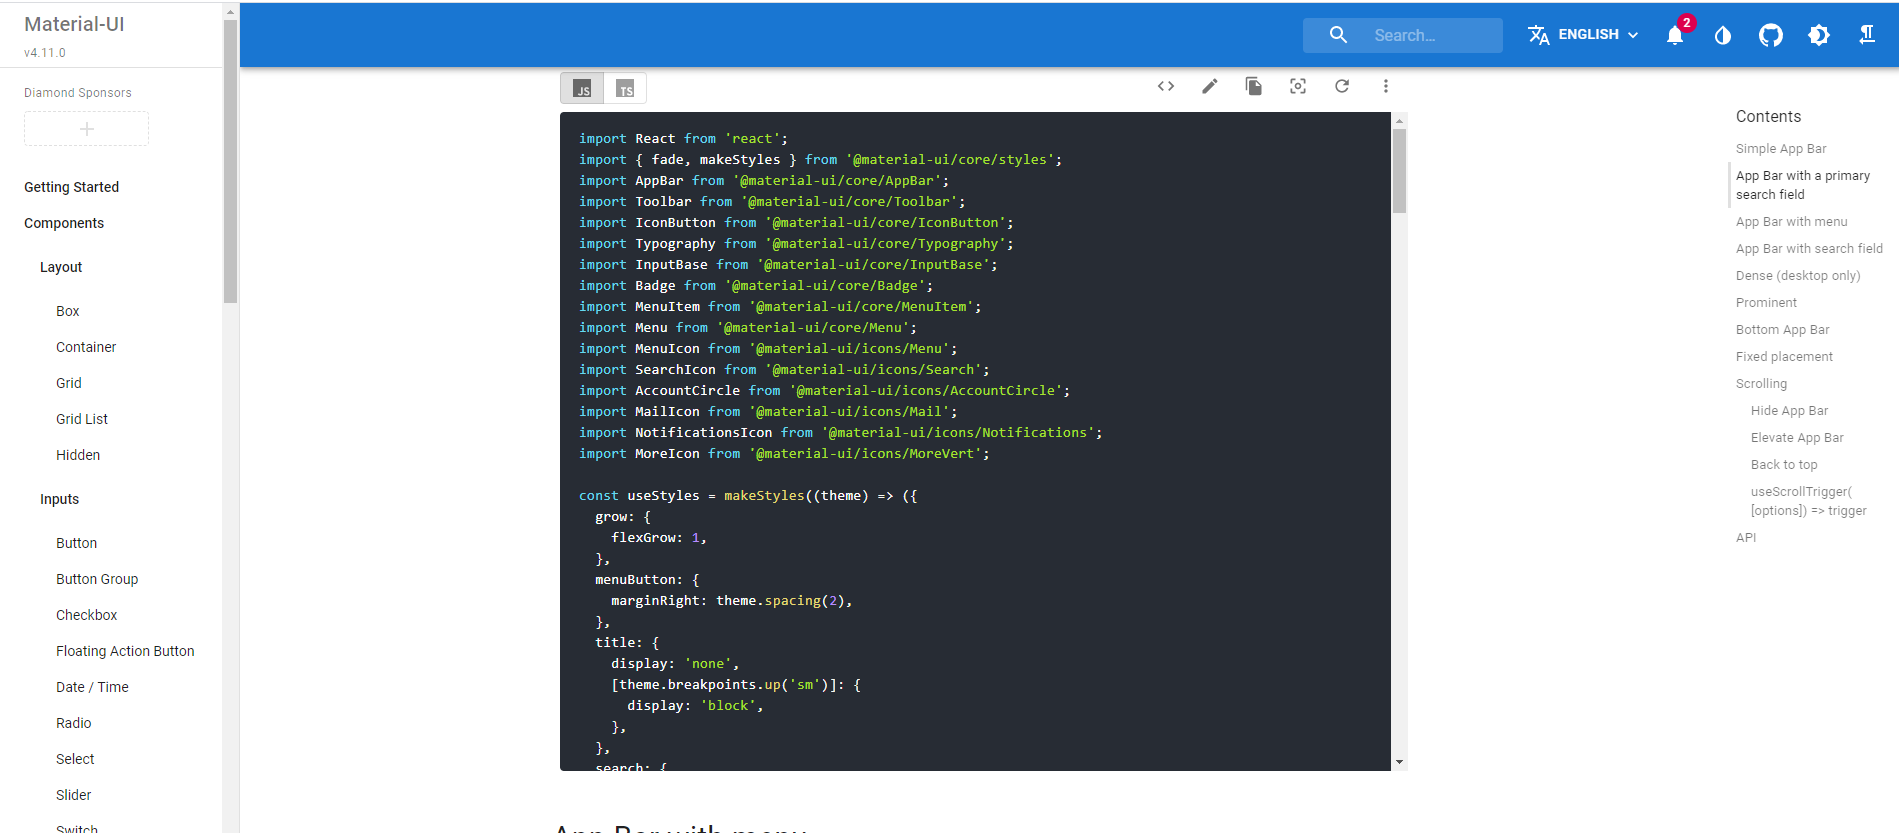Jump to Hide App Bar subsection
The width and height of the screenshot is (1899, 833).
pyautogui.click(x=1789, y=411)
